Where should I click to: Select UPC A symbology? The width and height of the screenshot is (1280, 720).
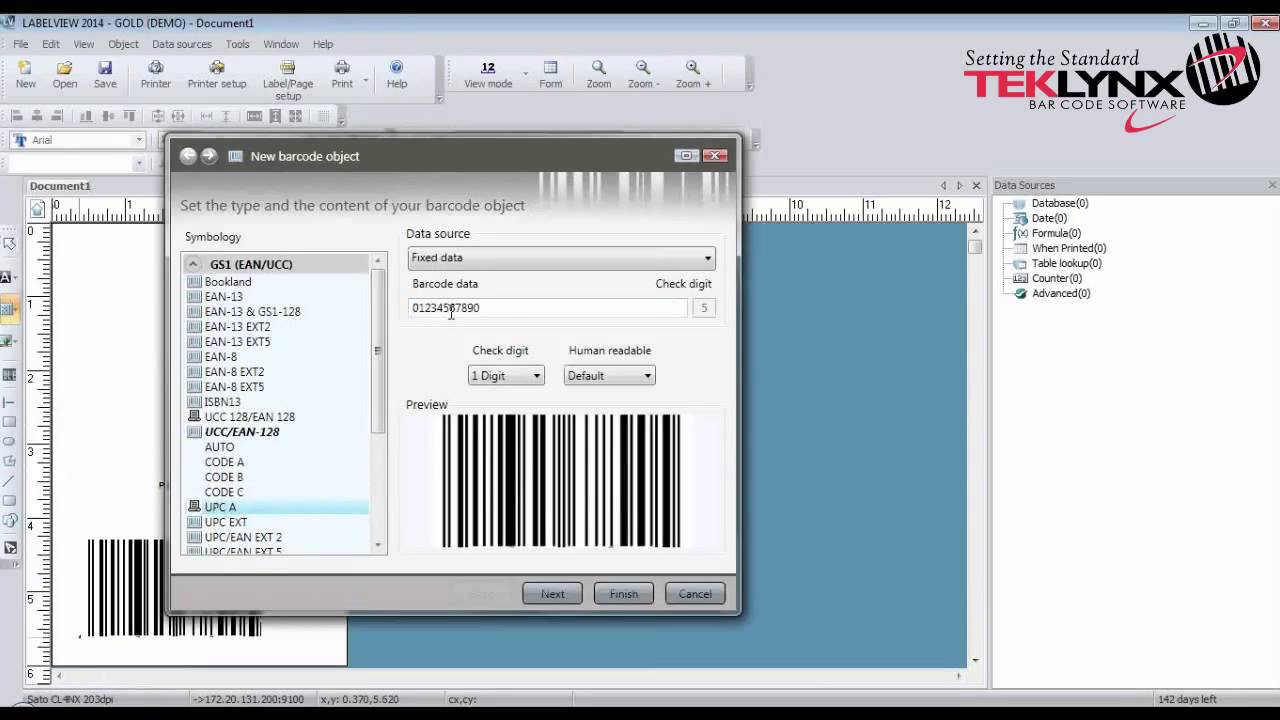click(220, 507)
